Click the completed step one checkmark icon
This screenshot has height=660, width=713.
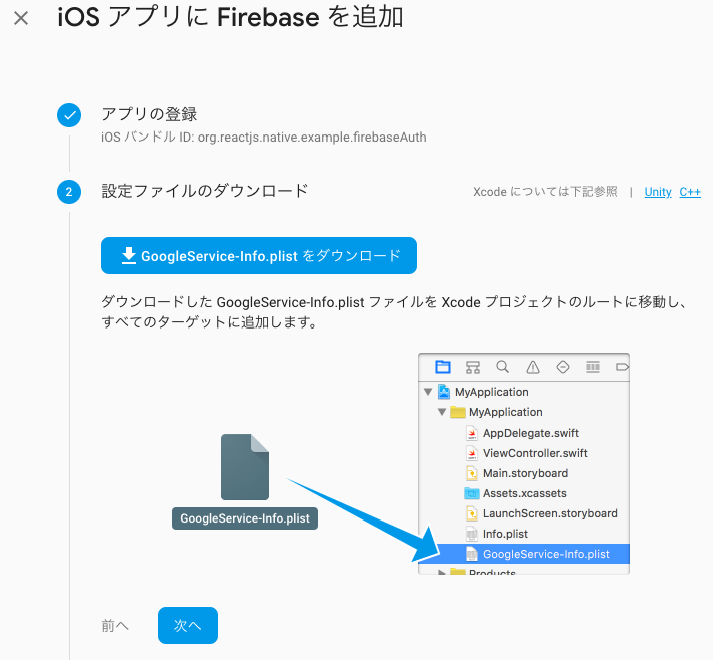coord(69,115)
